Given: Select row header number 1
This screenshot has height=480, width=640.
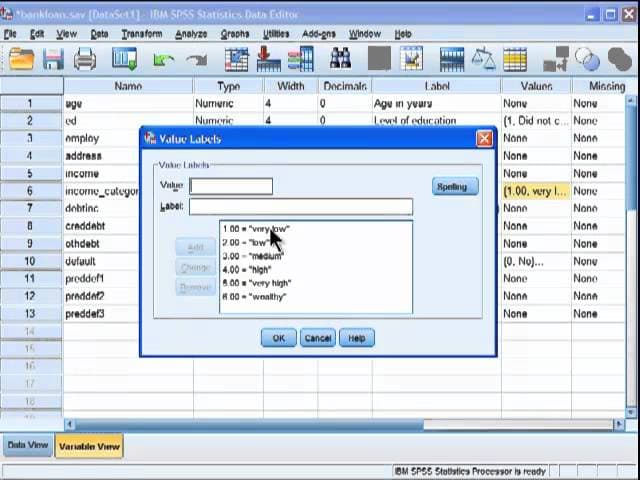Looking at the screenshot, I should point(31,104).
